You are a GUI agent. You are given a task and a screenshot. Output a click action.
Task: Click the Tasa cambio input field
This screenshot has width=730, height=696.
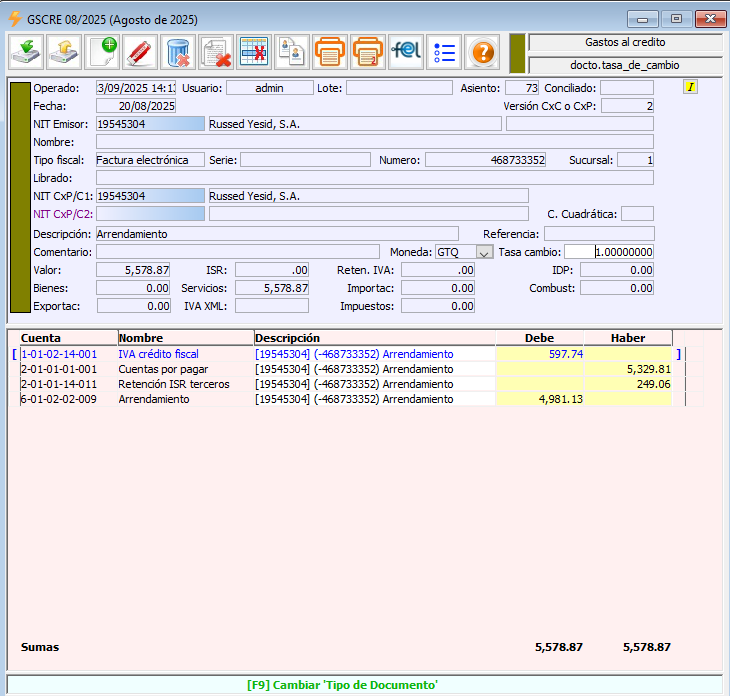point(608,252)
